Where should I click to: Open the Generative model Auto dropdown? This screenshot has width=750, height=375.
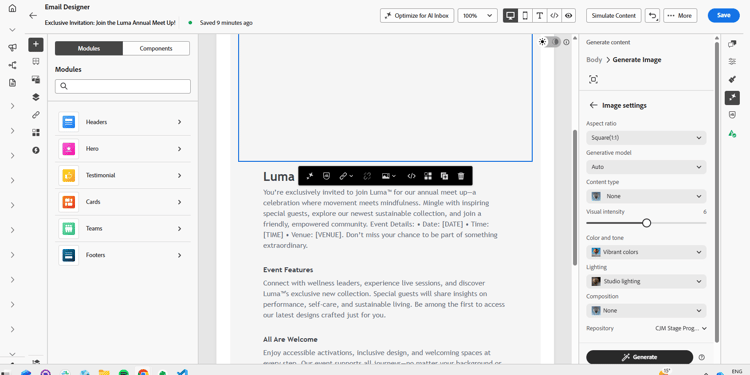646,167
